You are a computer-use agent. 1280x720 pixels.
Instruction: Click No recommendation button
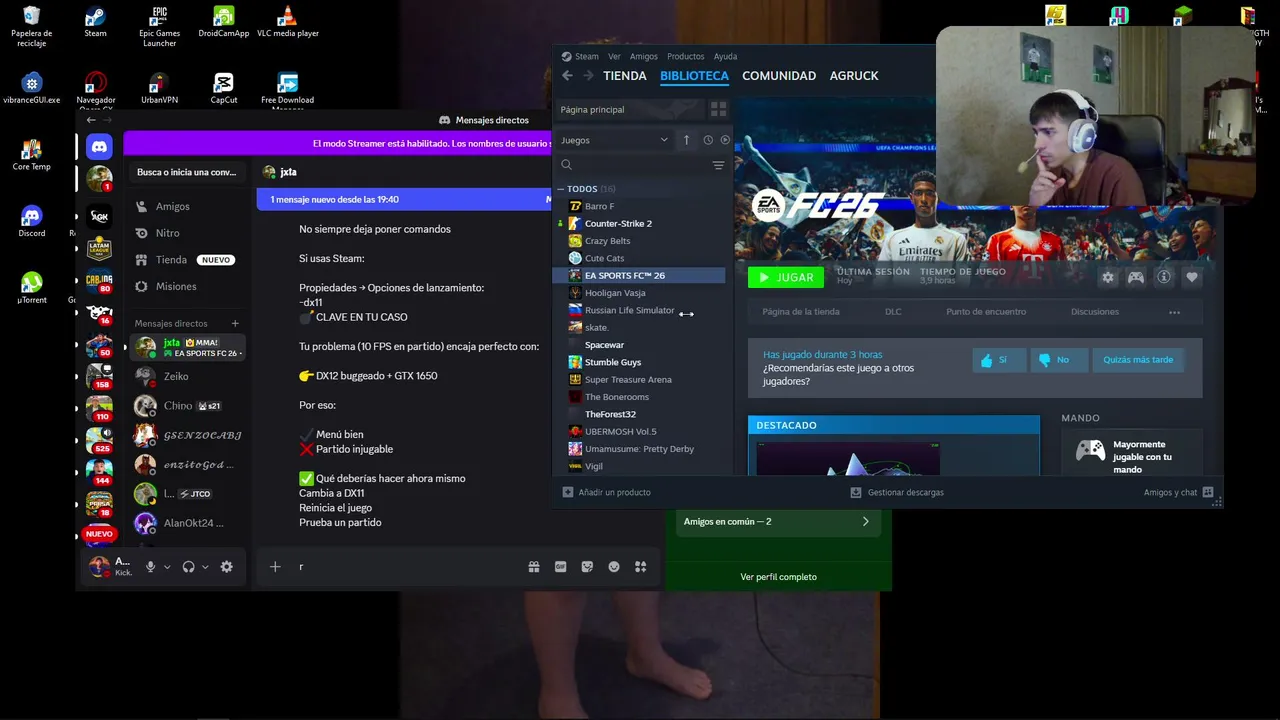point(1059,360)
